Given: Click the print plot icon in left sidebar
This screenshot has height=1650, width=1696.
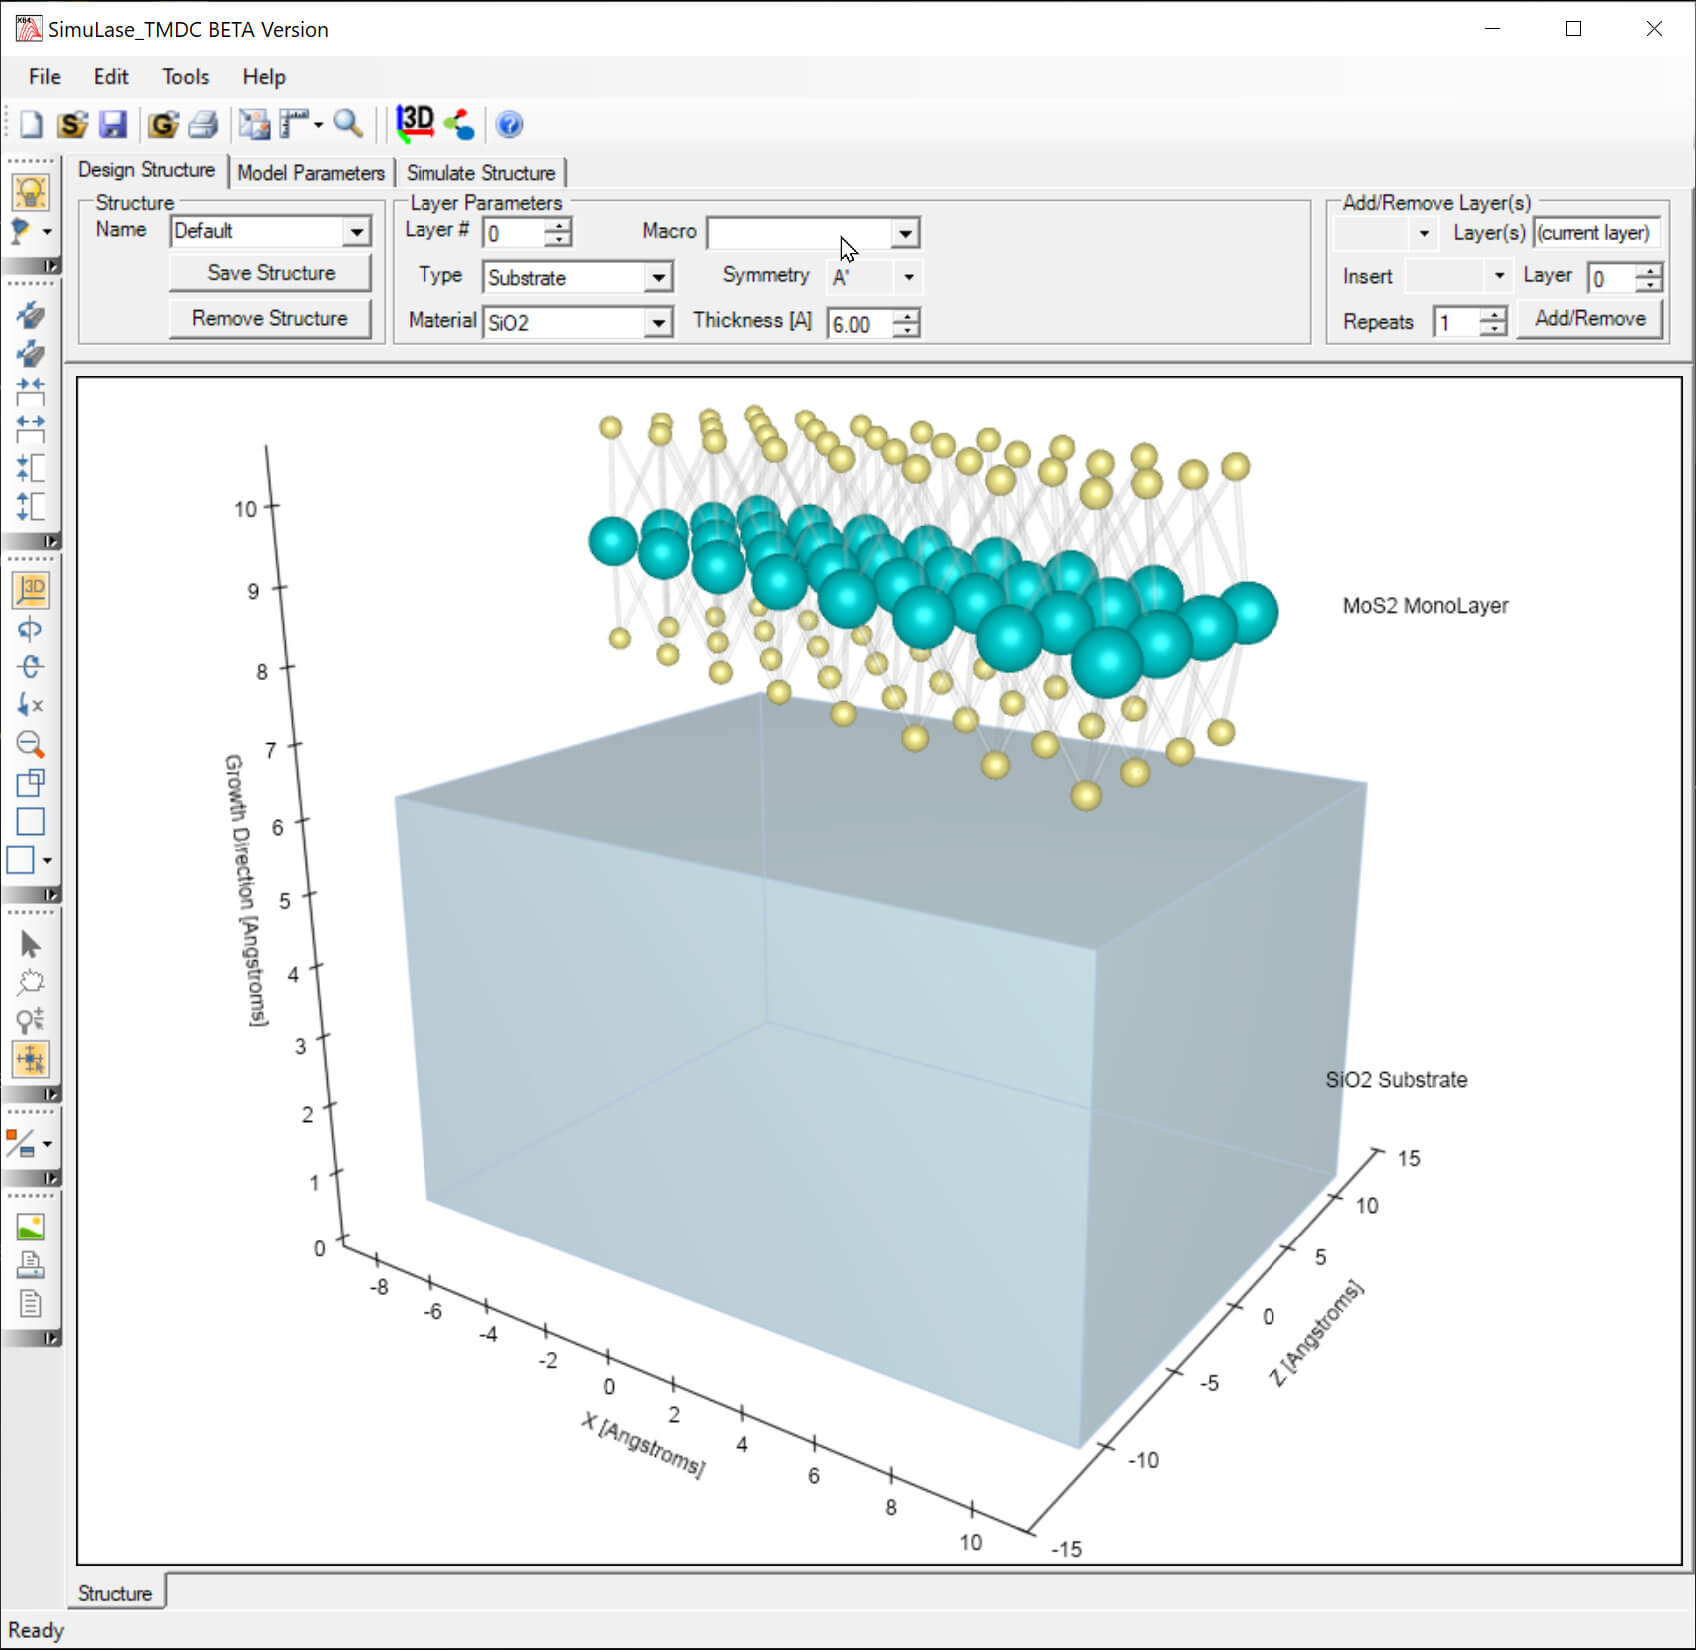Looking at the screenshot, I should (30, 1265).
